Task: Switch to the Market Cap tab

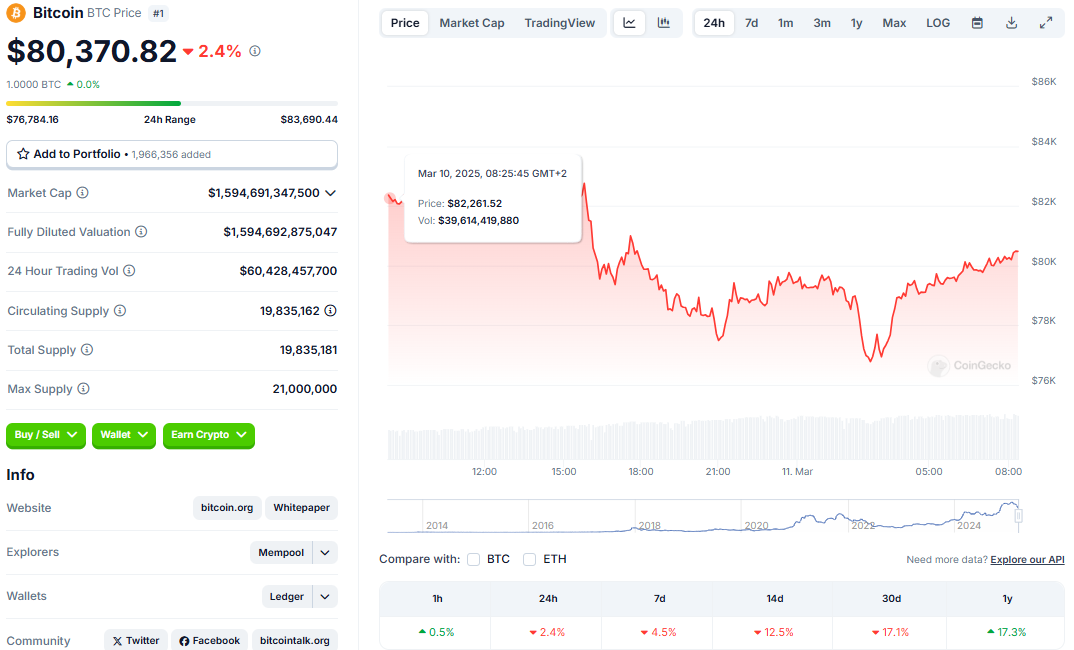Action: pos(472,23)
